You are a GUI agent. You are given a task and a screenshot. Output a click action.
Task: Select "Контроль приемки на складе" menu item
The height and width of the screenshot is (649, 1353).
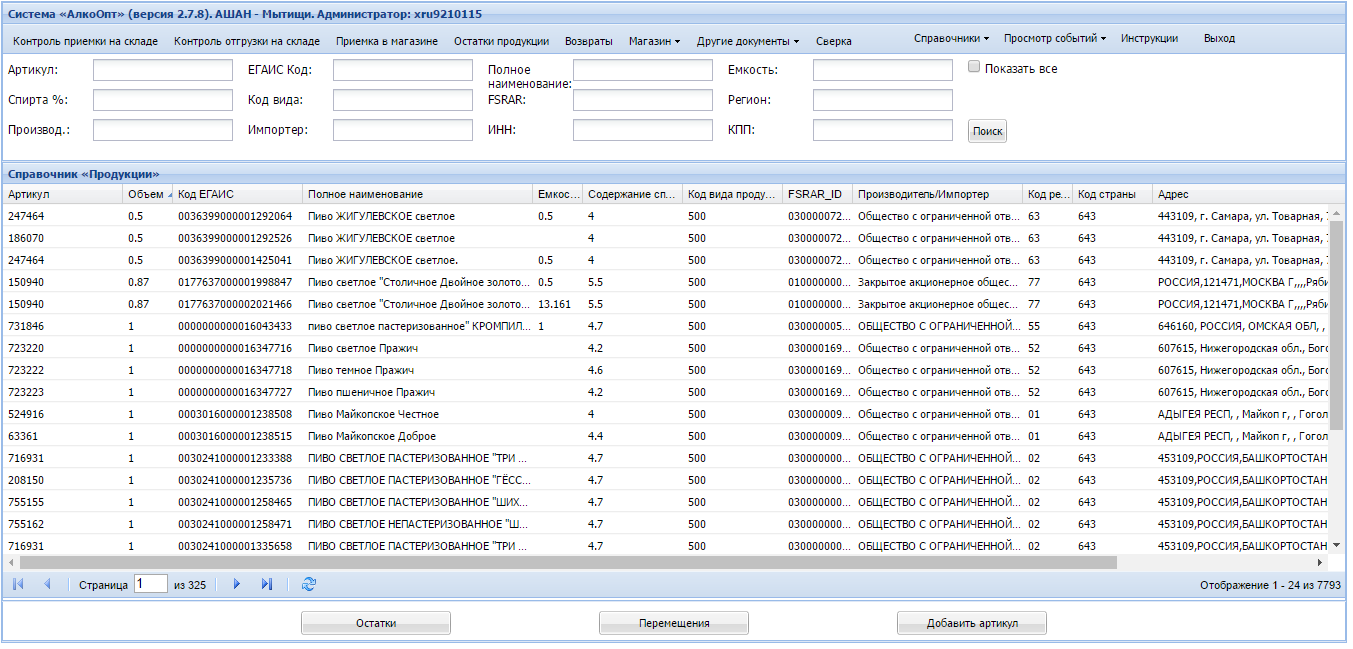[85, 41]
